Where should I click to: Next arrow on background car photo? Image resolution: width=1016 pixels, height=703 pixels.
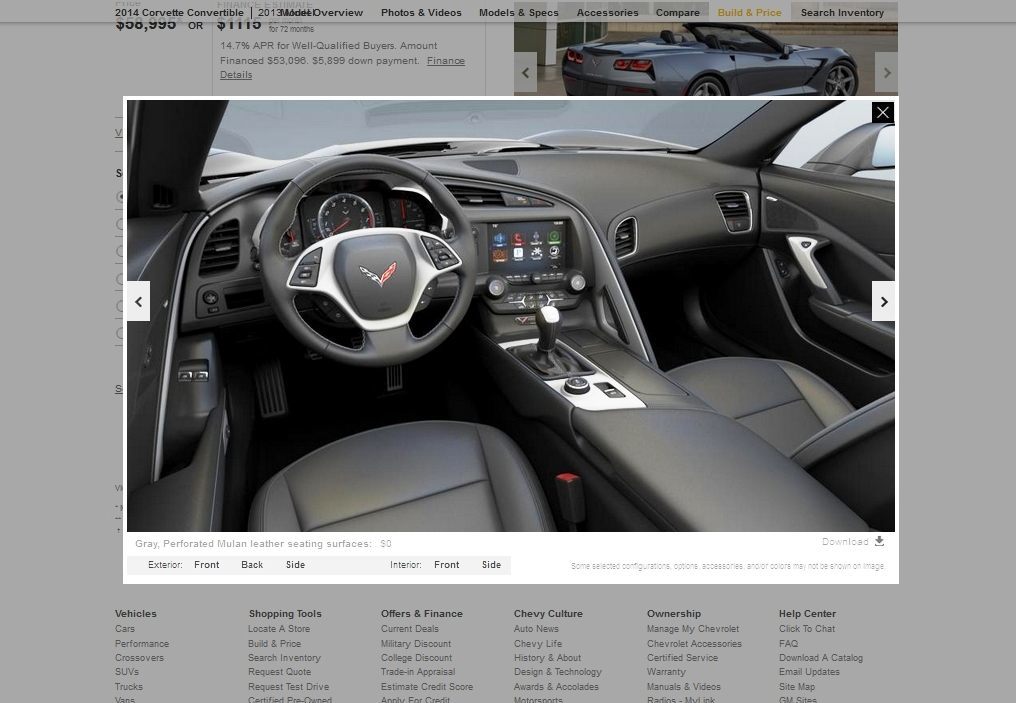(886, 73)
